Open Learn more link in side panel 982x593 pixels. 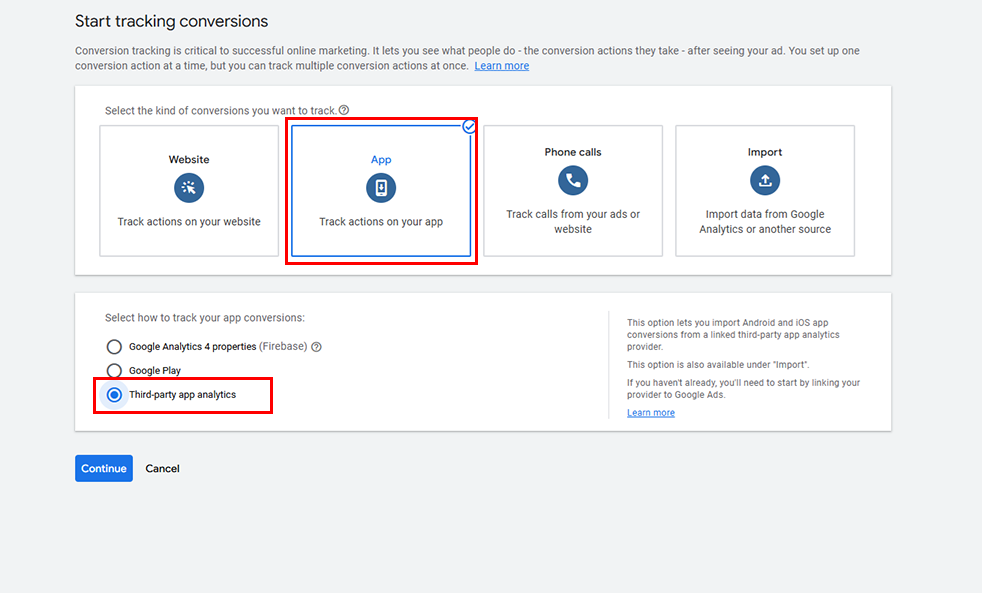click(x=651, y=413)
